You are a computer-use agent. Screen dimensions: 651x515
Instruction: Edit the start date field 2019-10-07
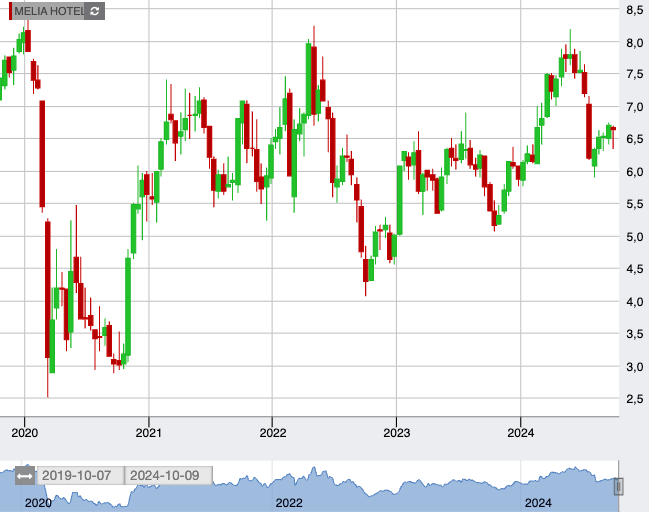(81, 476)
